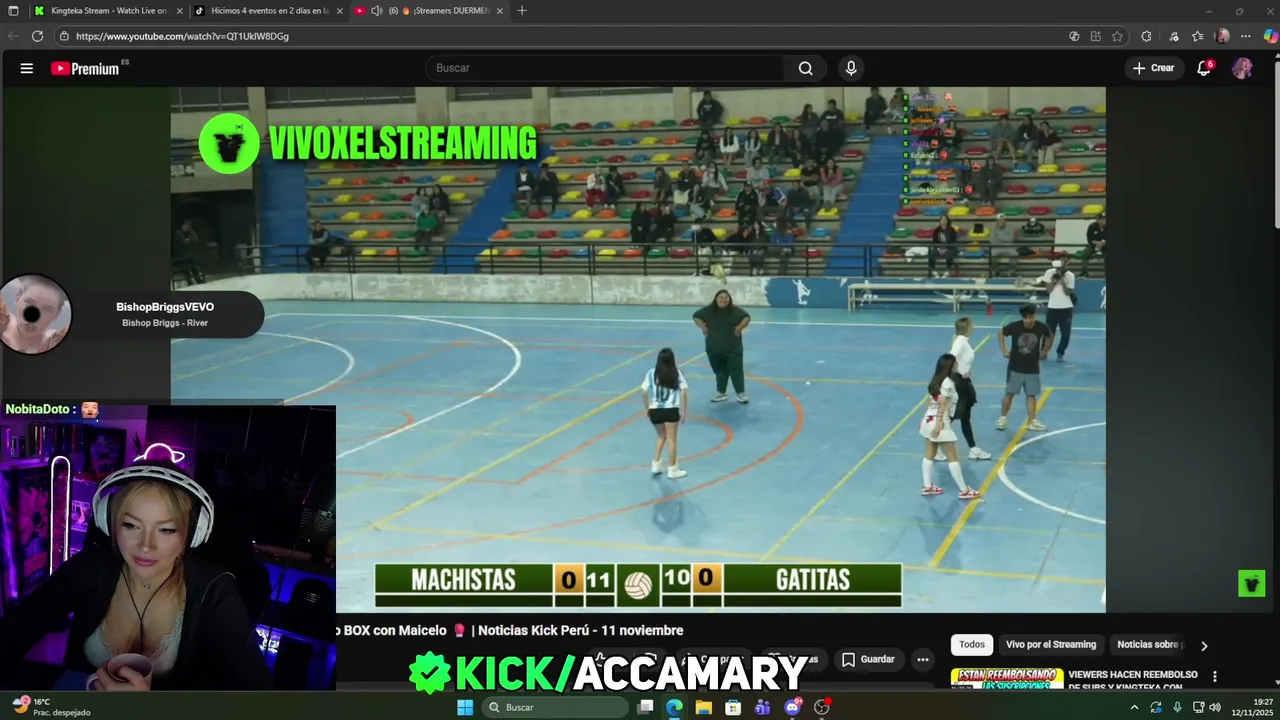The width and height of the screenshot is (1280, 720).
Task: Start voice search with microphone icon
Action: point(851,68)
